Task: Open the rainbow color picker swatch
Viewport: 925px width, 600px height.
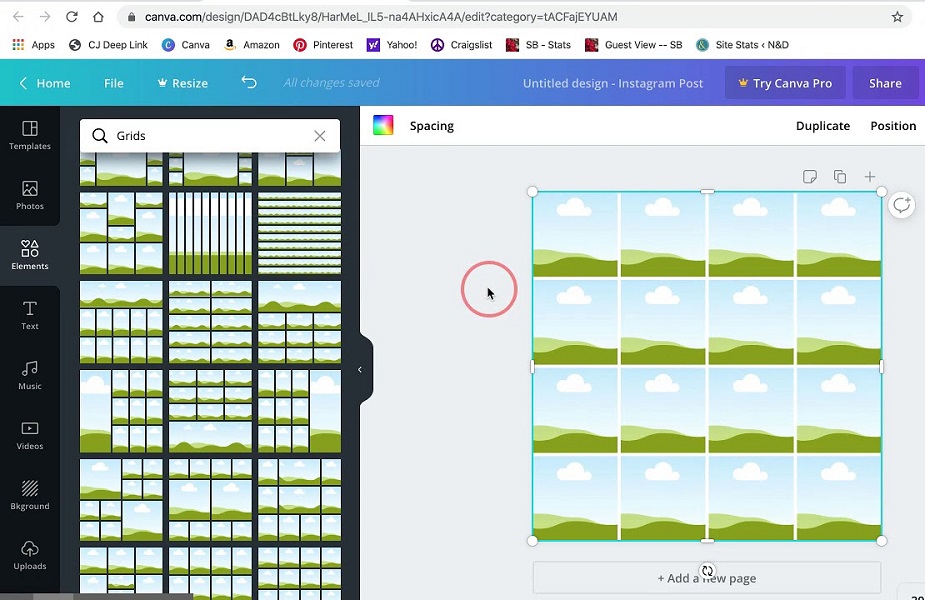Action: coord(383,125)
